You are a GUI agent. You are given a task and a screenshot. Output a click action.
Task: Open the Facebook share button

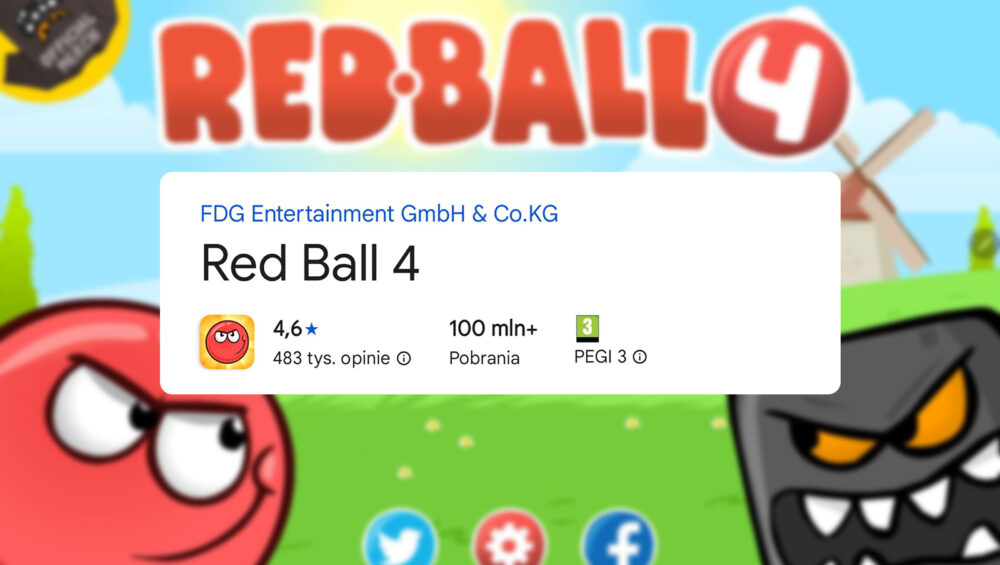pos(619,538)
